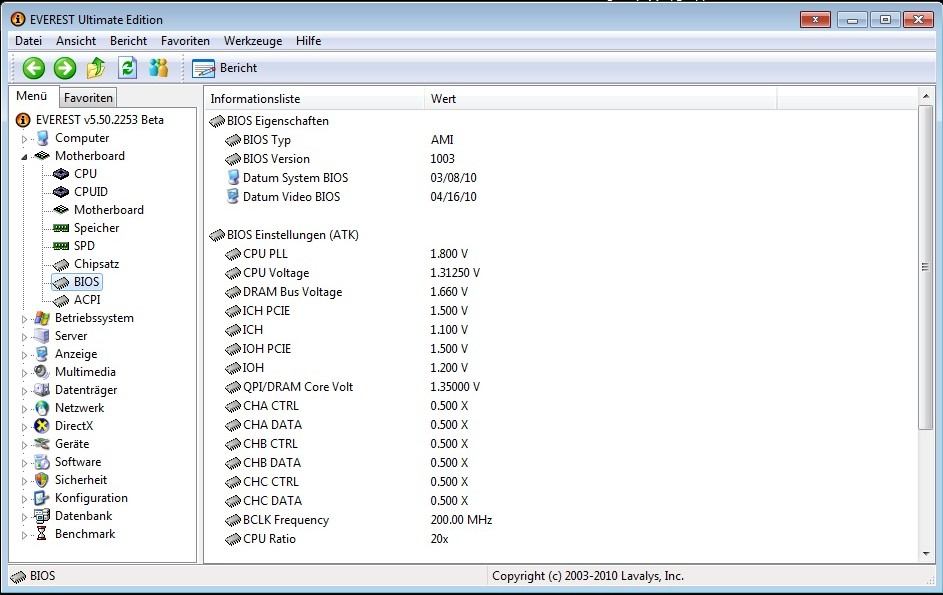Image resolution: width=943 pixels, height=595 pixels.
Task: Select the CPU chip icon in the tree
Action: click(61, 174)
